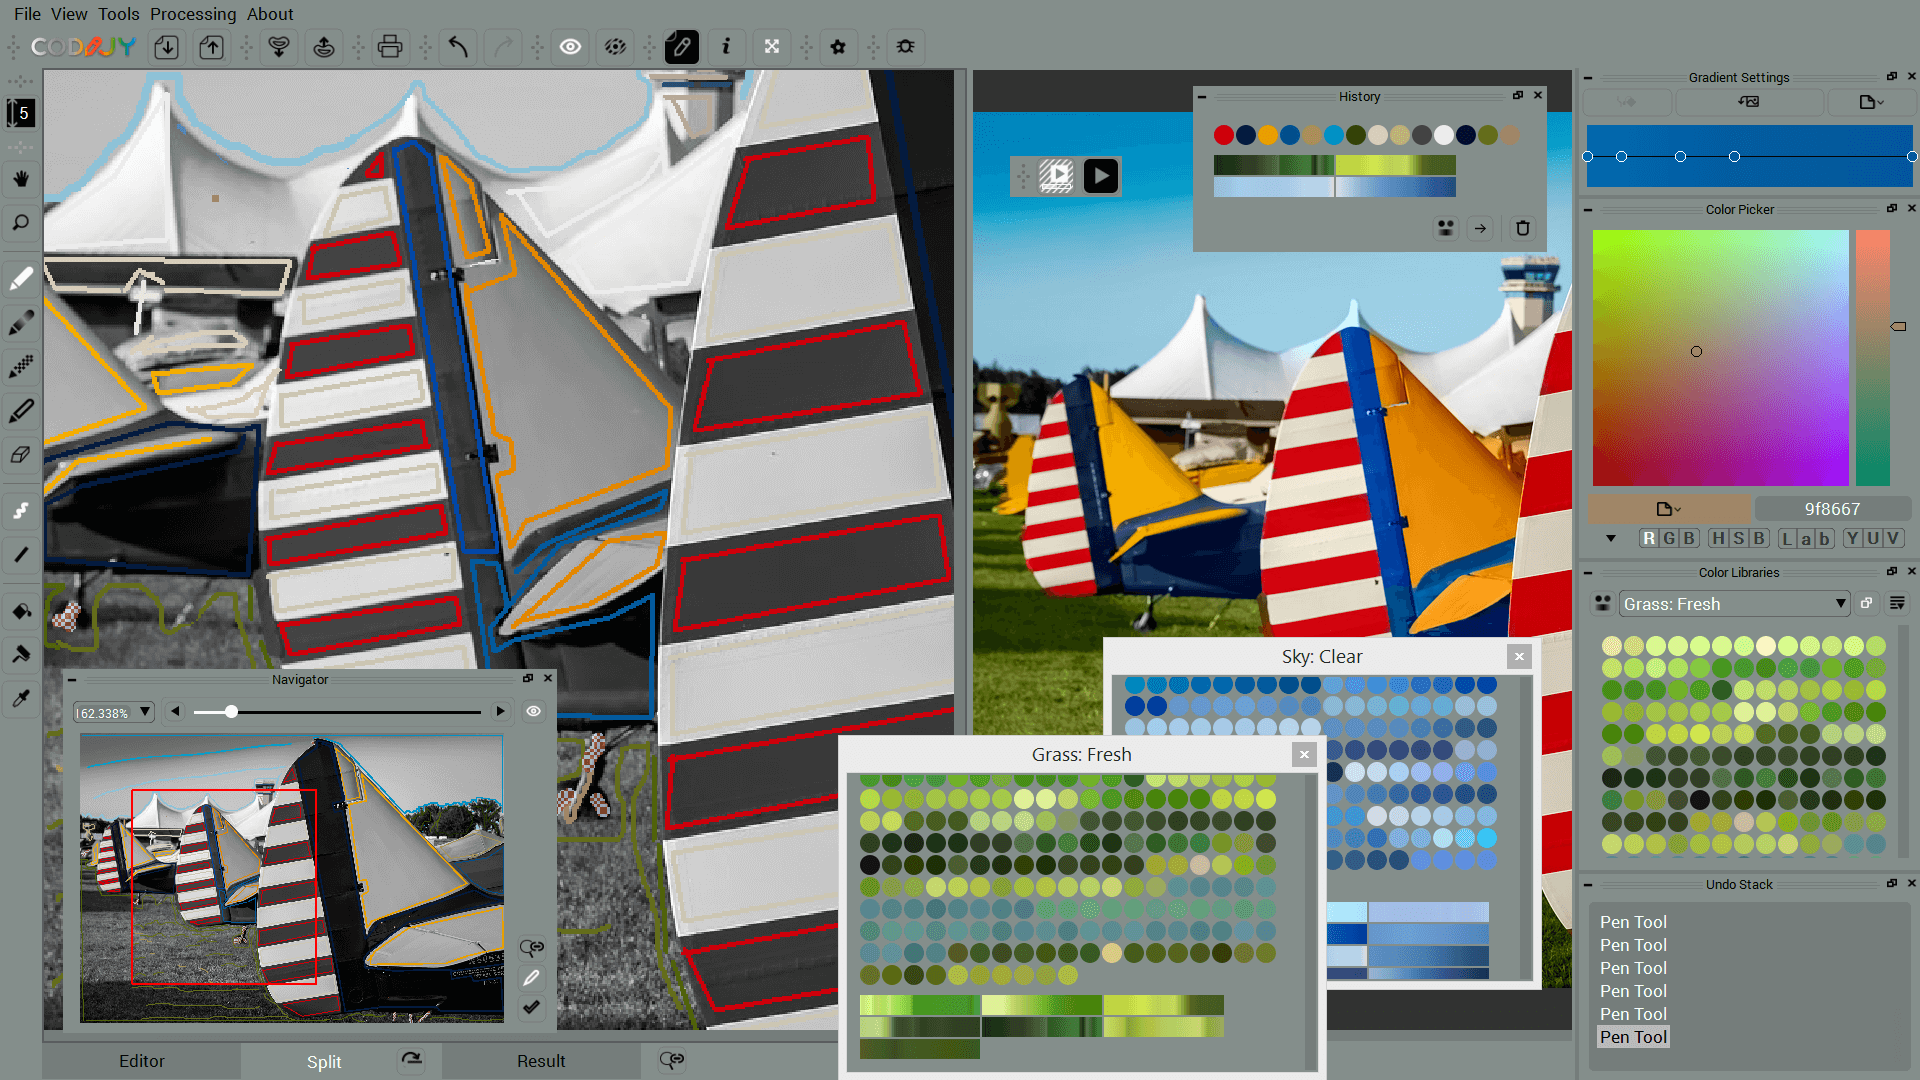1920x1080 pixels.
Task: Toggle the RGB color mode button
Action: pyautogui.click(x=1668, y=538)
